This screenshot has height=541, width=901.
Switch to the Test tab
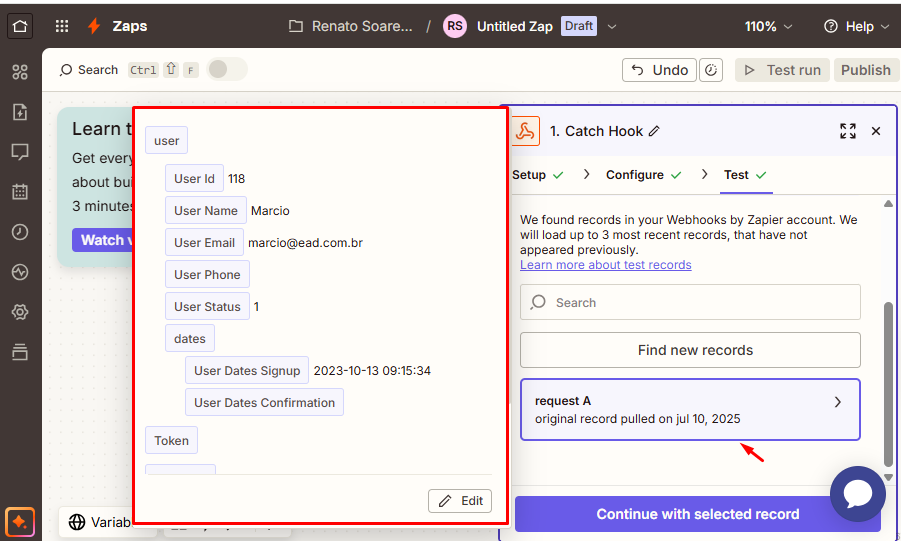(x=745, y=175)
